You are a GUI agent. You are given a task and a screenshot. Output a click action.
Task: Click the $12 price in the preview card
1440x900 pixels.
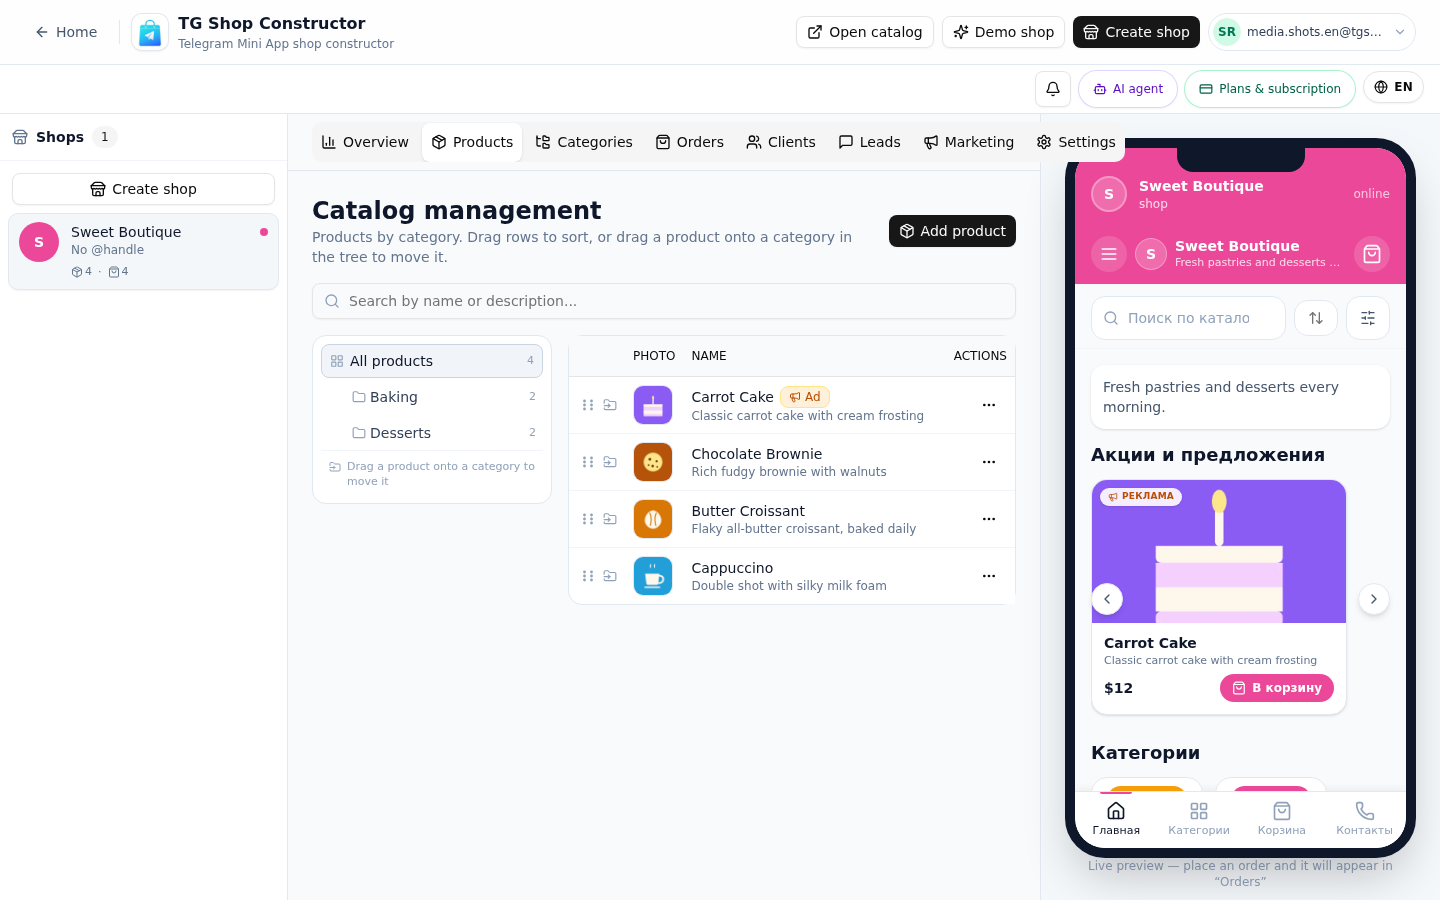(1118, 688)
